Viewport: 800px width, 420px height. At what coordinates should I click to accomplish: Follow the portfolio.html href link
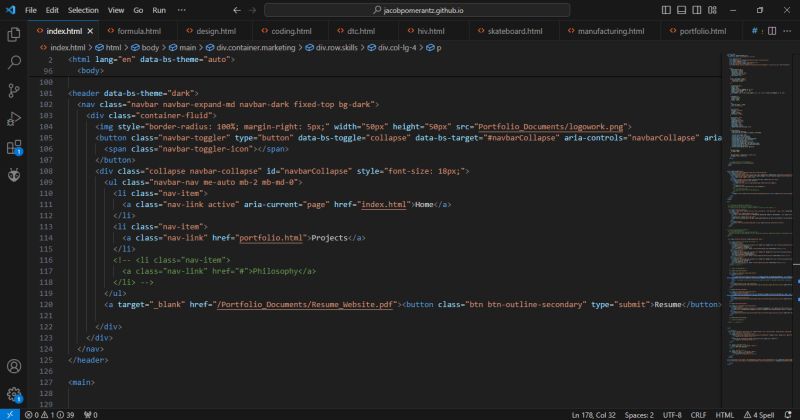point(271,238)
